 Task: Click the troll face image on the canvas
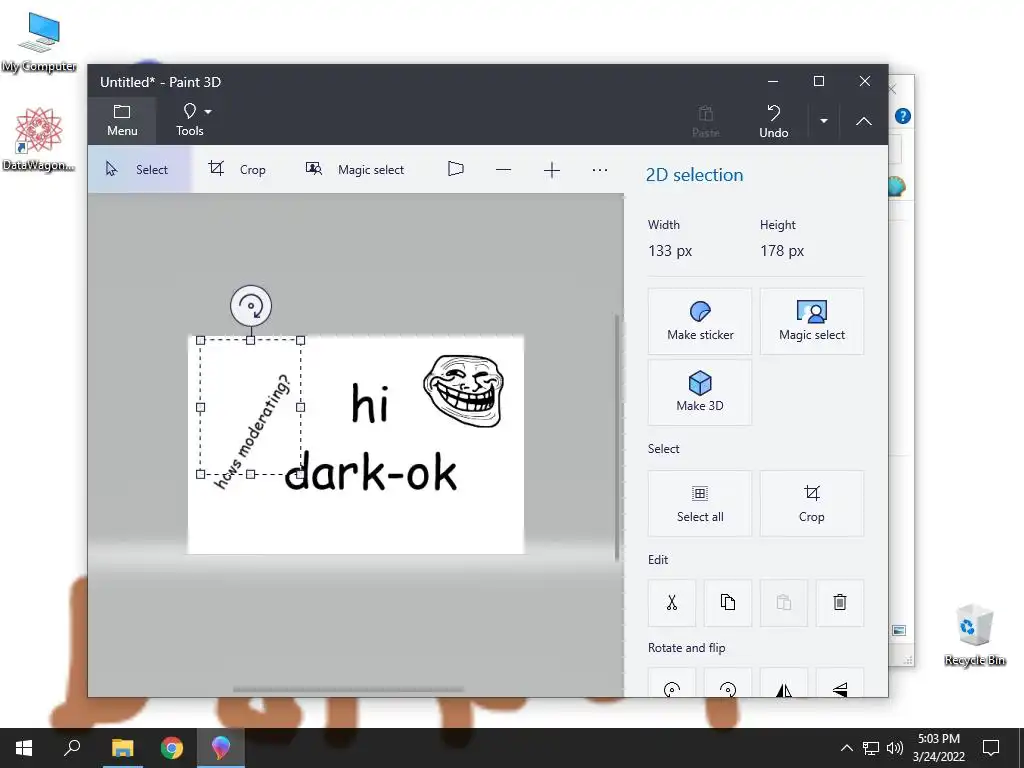pyautogui.click(x=464, y=391)
